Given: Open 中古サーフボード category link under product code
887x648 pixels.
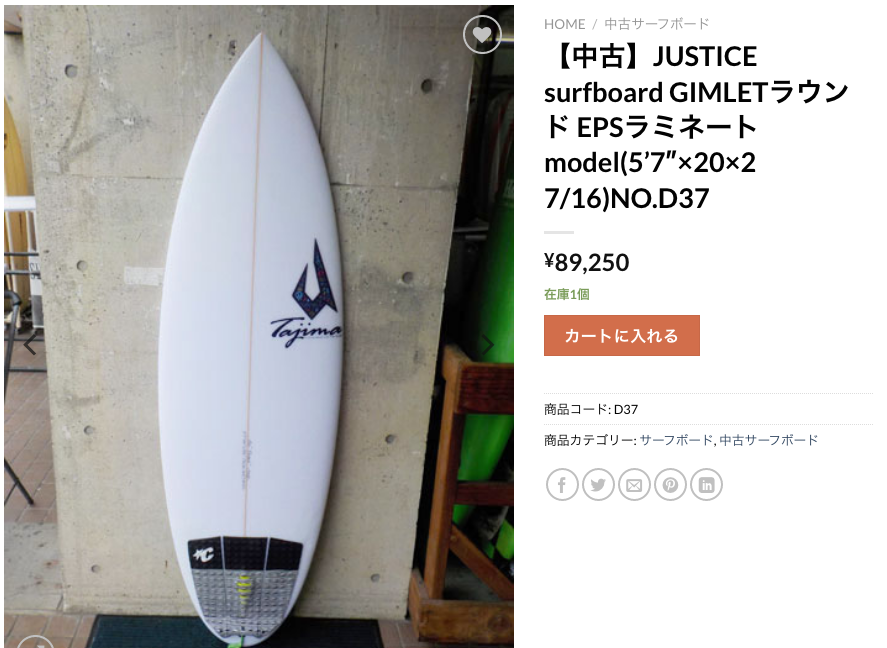Looking at the screenshot, I should (x=769, y=440).
